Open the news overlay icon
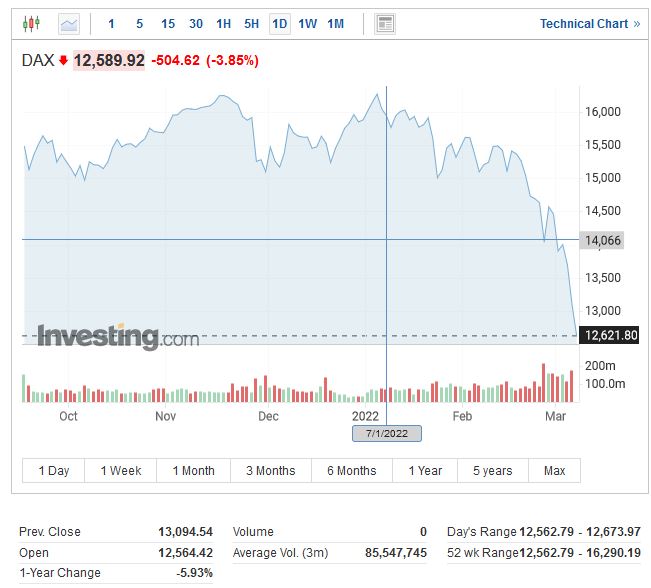This screenshot has height=588, width=651. (385, 23)
